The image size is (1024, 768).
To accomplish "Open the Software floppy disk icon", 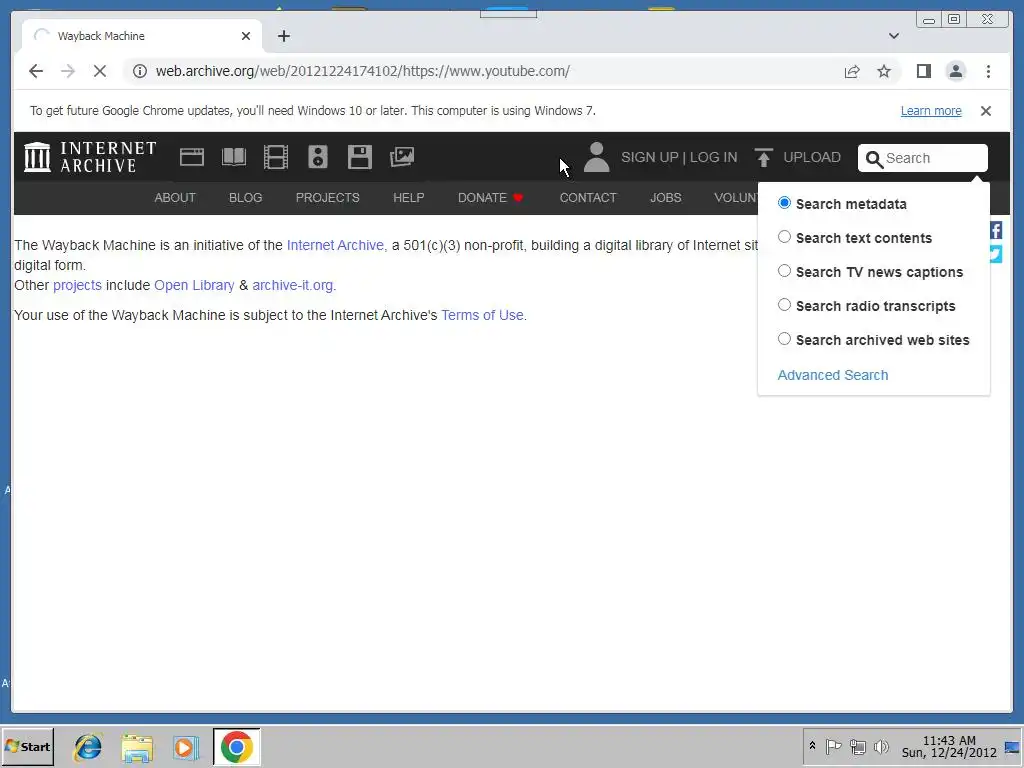I will click(x=359, y=157).
